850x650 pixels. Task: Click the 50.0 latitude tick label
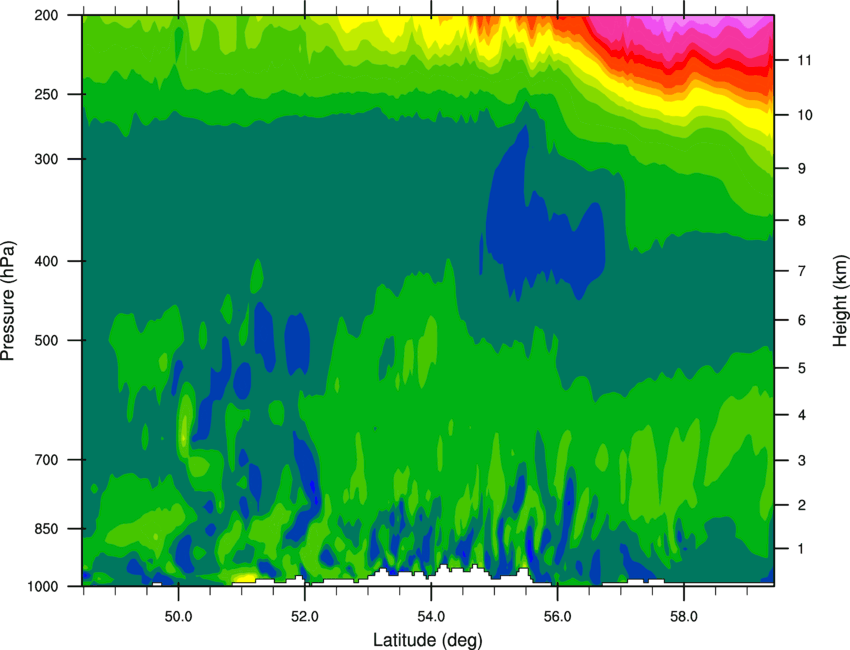pyautogui.click(x=179, y=617)
